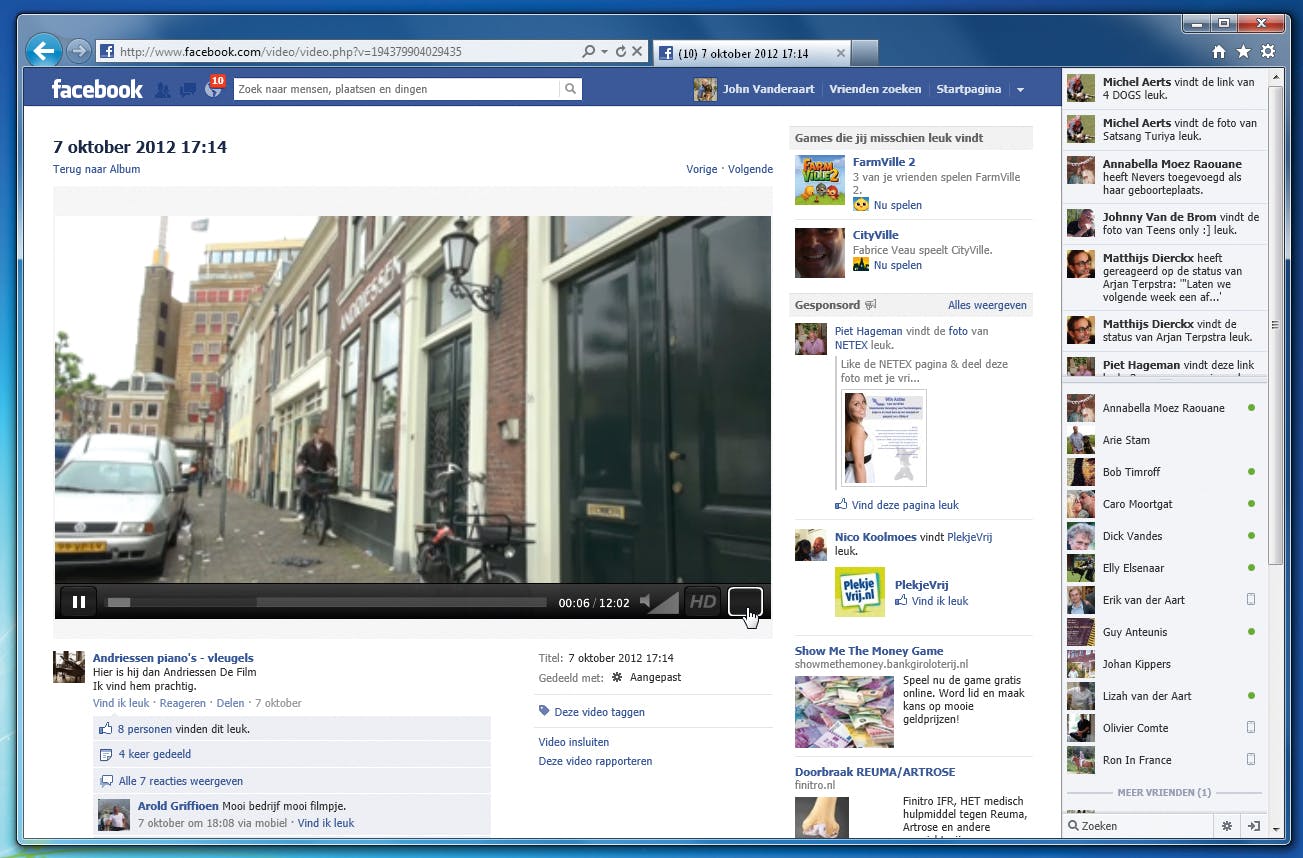Click the 'Aangepast' privacy gear setting
This screenshot has width=1303, height=858.
[x=646, y=677]
